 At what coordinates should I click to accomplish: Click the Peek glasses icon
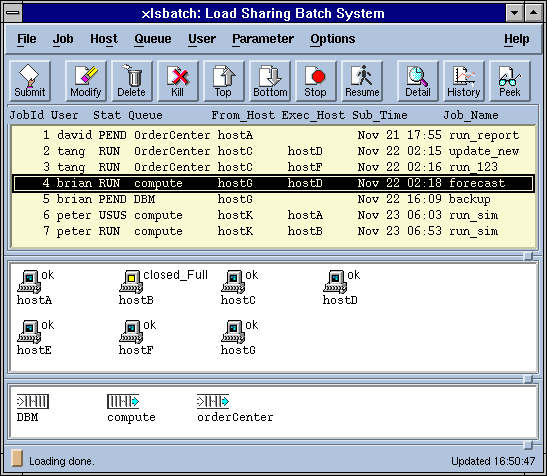click(510, 81)
